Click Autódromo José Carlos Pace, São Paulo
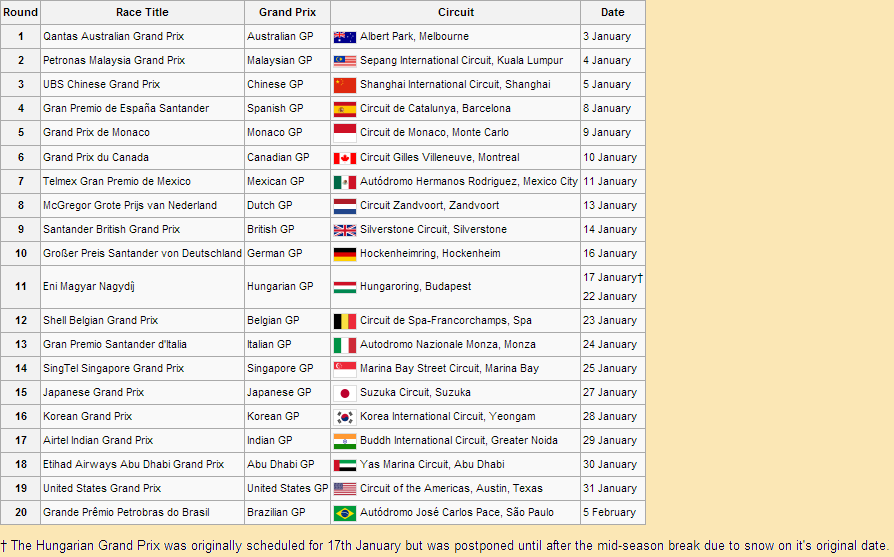Image resolution: width=894 pixels, height=557 pixels. (457, 511)
